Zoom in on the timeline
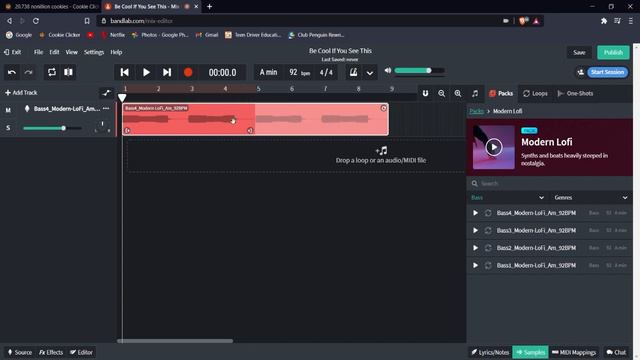 [x=458, y=93]
